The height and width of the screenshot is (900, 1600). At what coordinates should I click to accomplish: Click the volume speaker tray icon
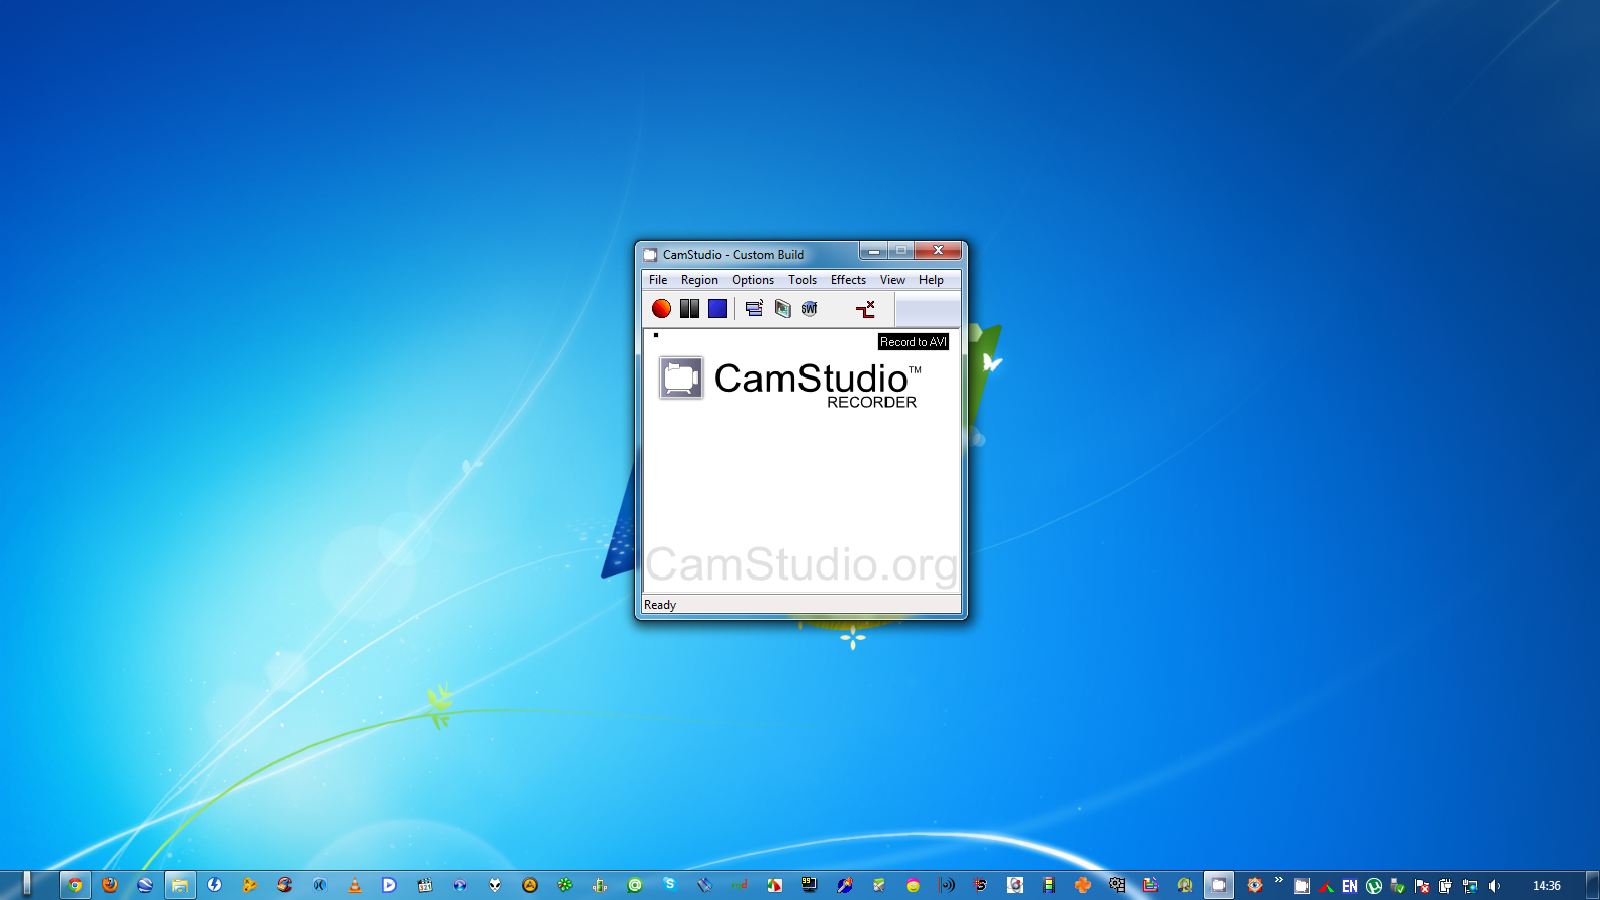(x=1494, y=886)
